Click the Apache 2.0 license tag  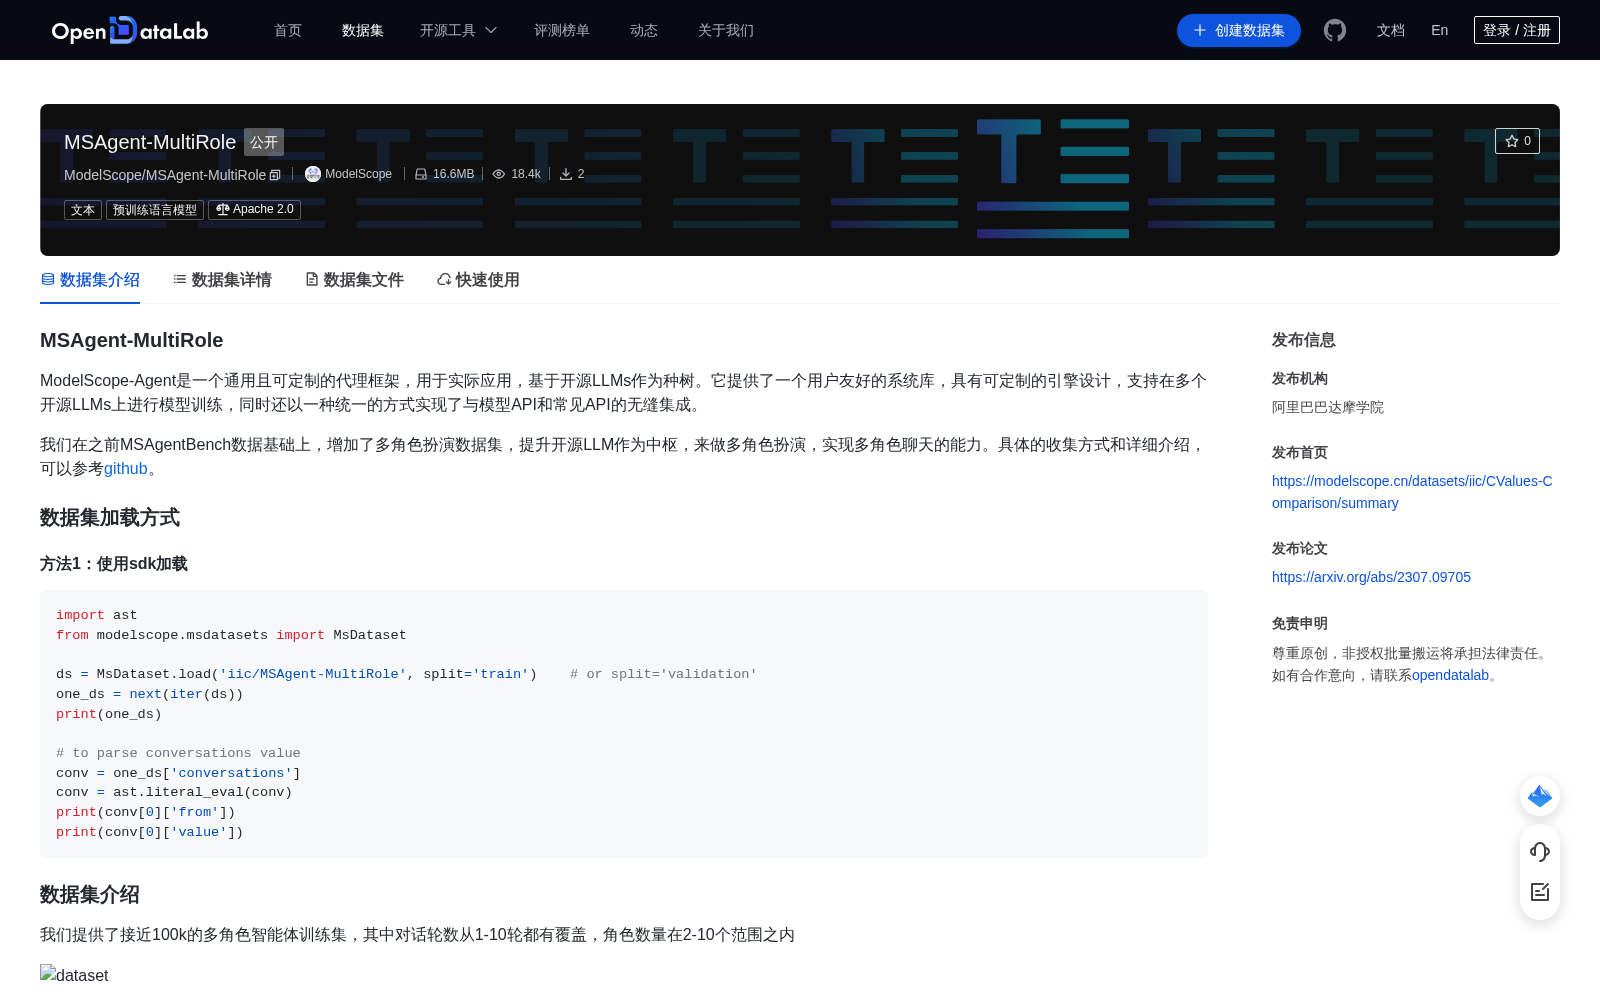point(254,209)
